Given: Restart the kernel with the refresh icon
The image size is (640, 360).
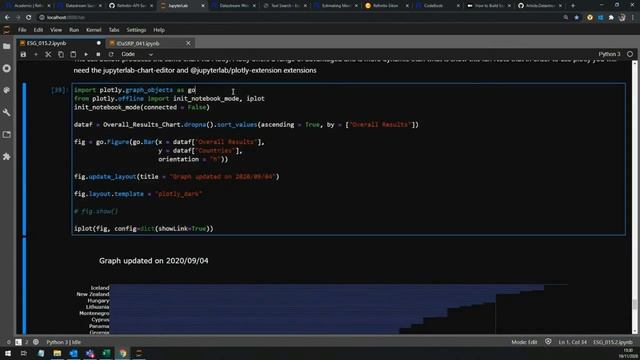Looking at the screenshot, I should pyautogui.click(x=111, y=54).
